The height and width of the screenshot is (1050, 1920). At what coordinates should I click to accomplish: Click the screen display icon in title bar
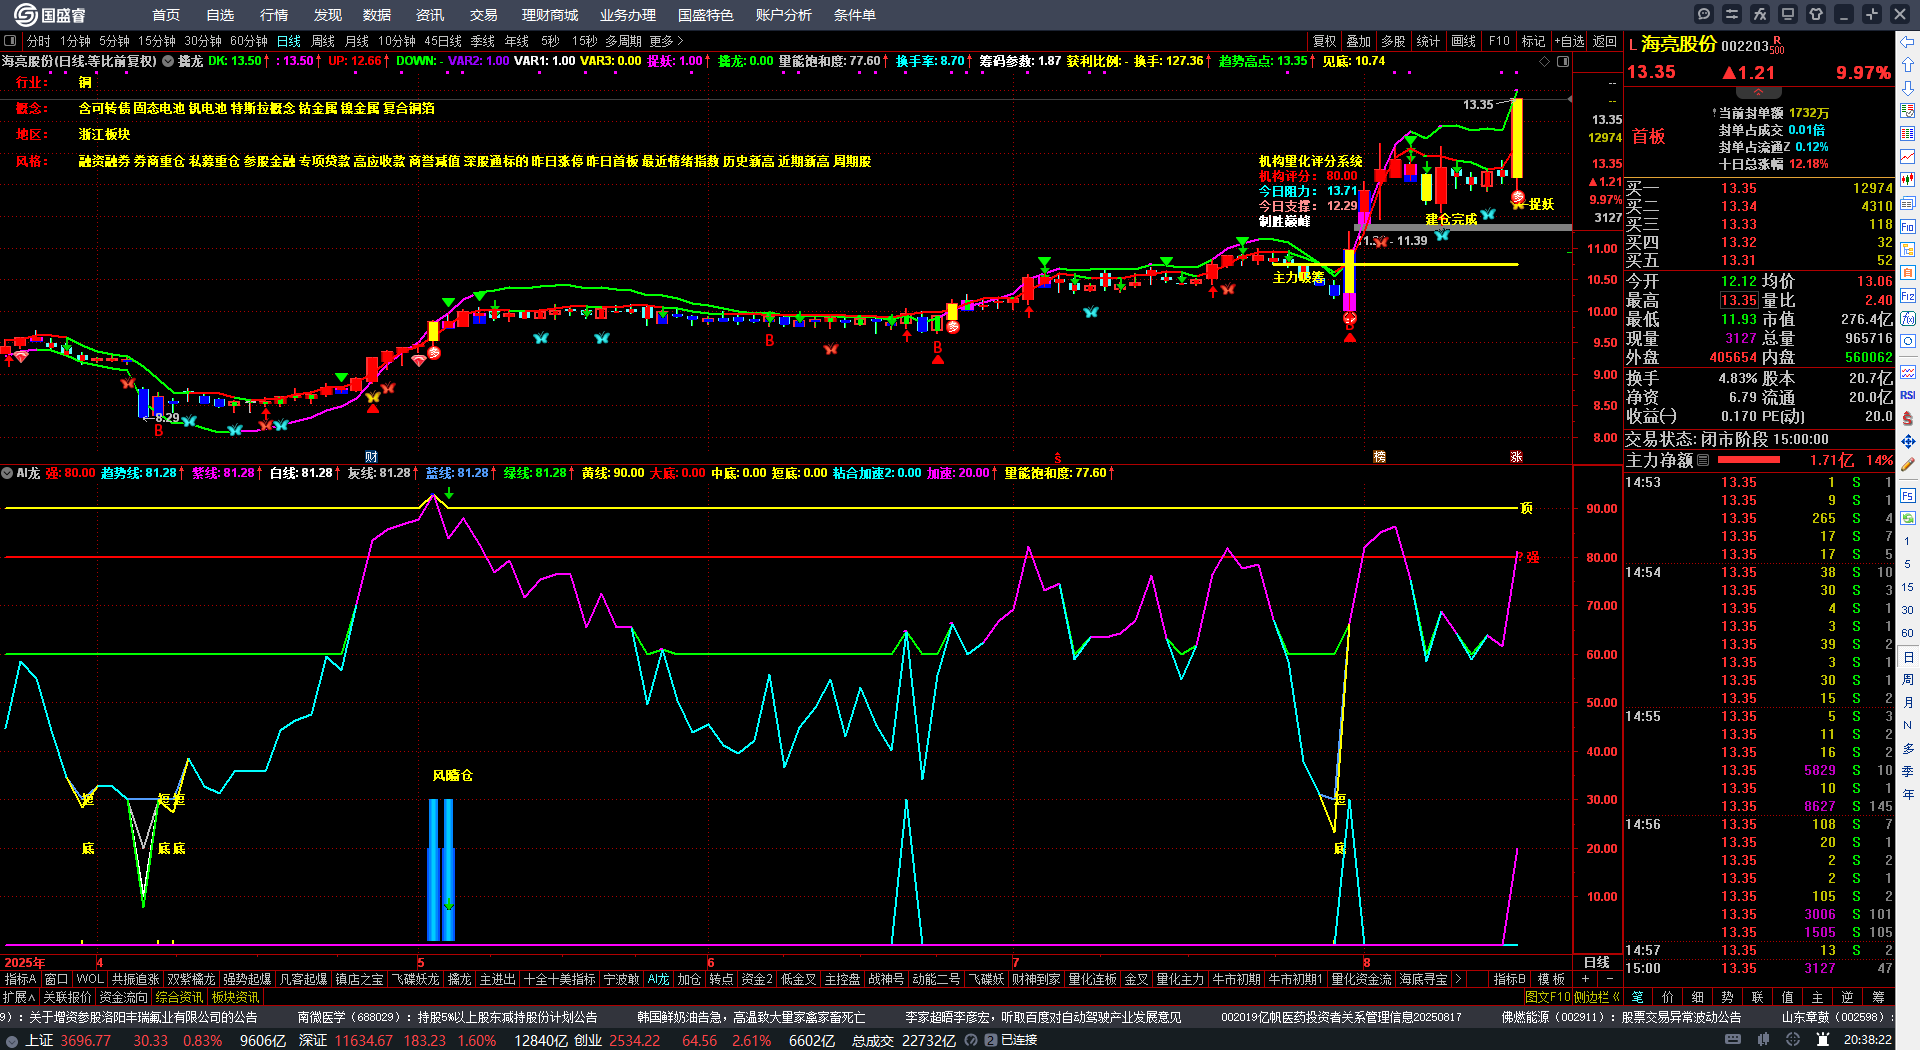(x=1788, y=14)
